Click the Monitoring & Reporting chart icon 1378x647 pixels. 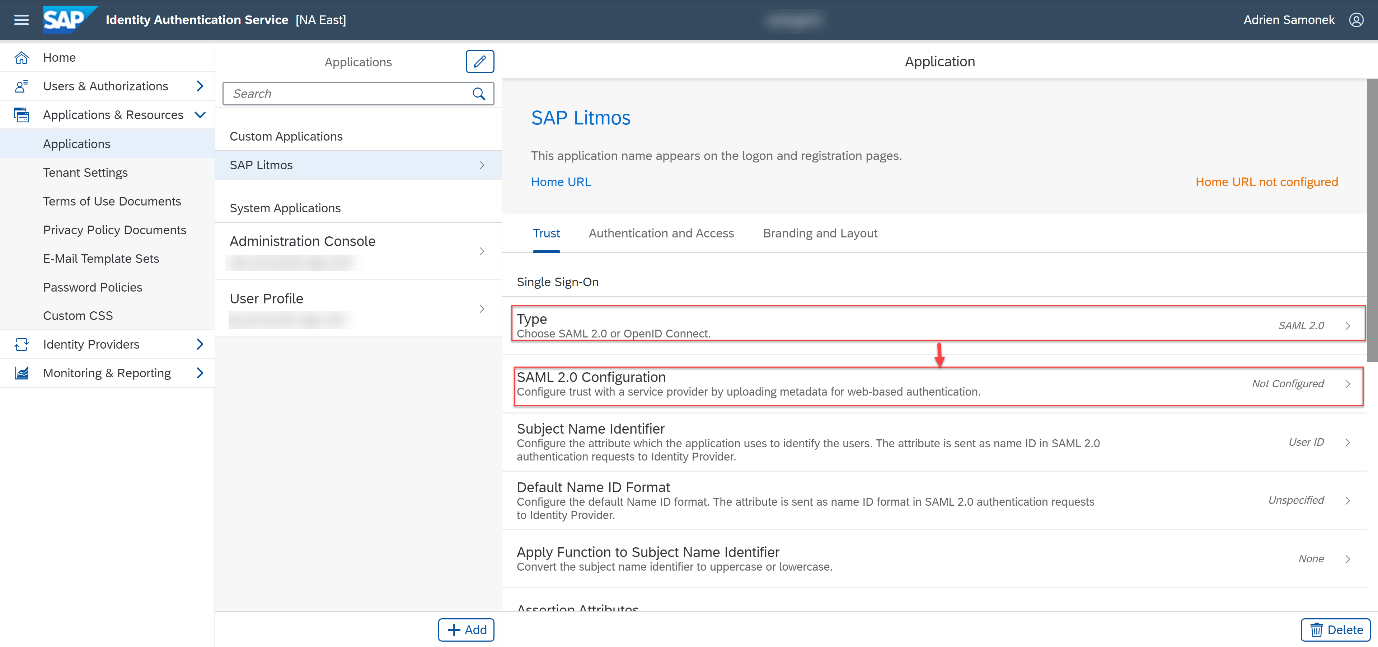coord(21,373)
